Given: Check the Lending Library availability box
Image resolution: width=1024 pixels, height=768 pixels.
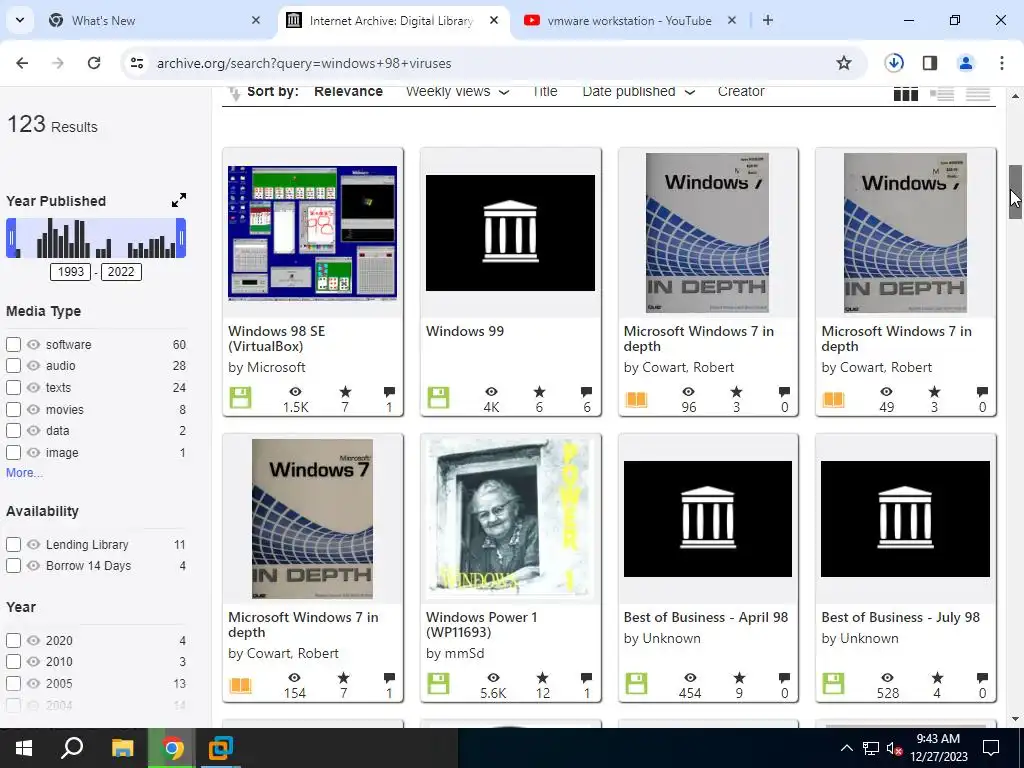Looking at the screenshot, I should 13,544.
